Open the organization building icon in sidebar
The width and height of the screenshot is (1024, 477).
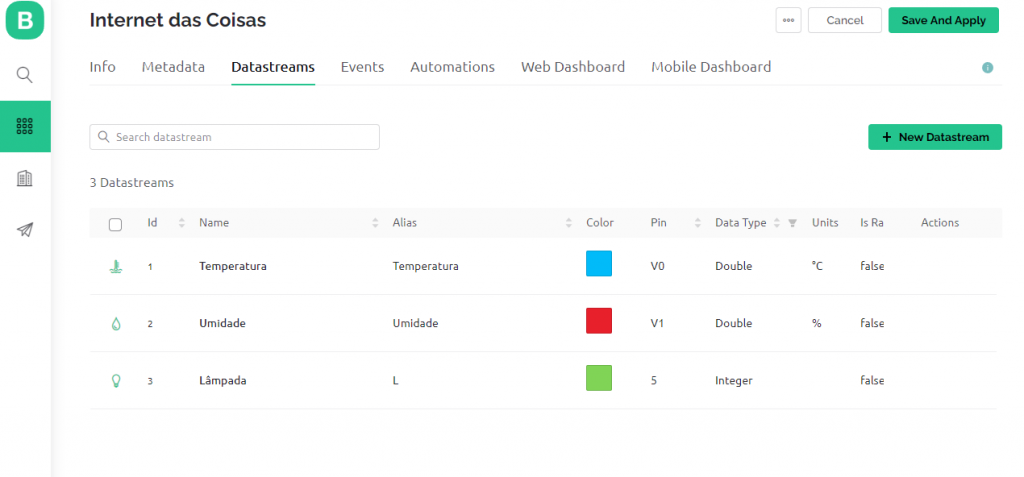(x=25, y=178)
